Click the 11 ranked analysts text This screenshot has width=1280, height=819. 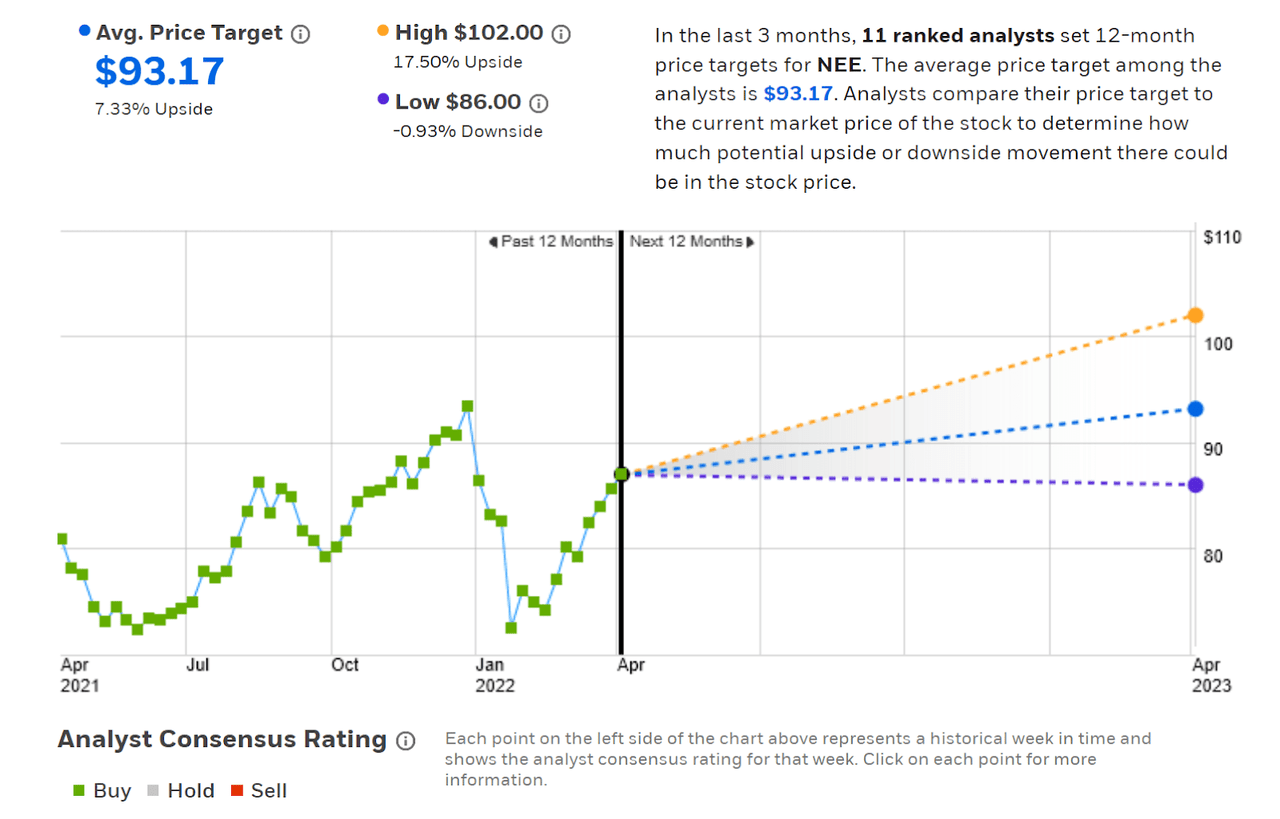tap(958, 35)
